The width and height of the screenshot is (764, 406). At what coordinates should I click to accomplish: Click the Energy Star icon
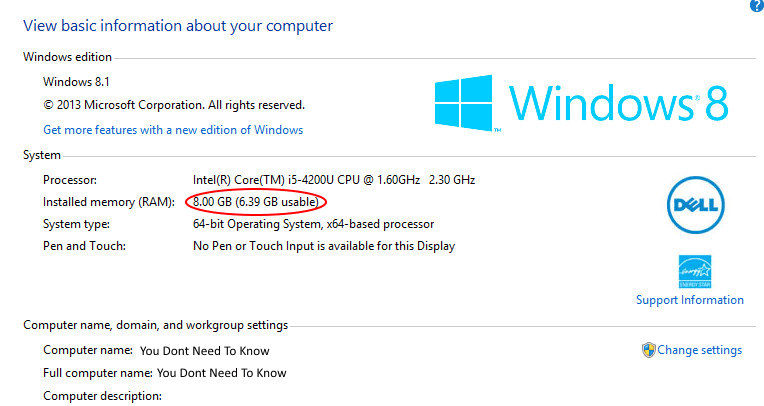click(x=695, y=271)
